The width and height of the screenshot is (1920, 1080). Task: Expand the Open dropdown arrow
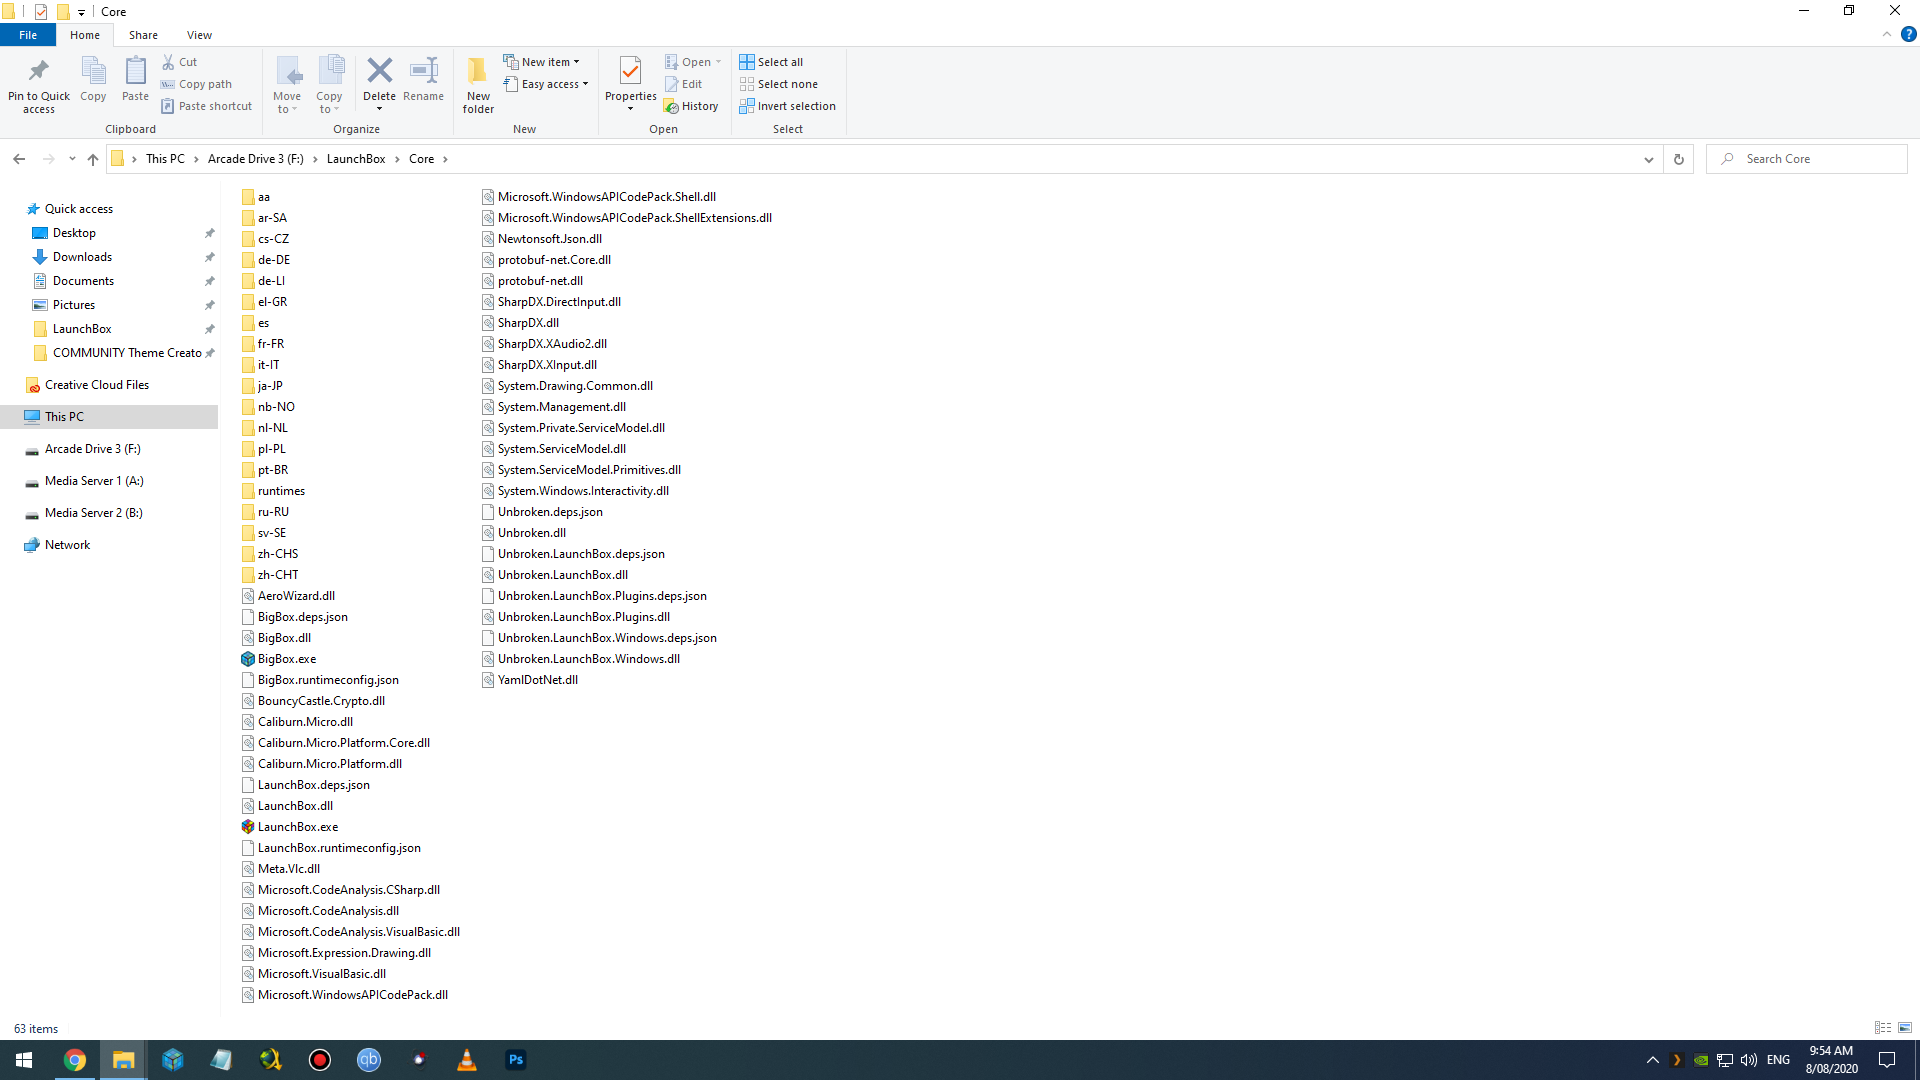(x=718, y=62)
